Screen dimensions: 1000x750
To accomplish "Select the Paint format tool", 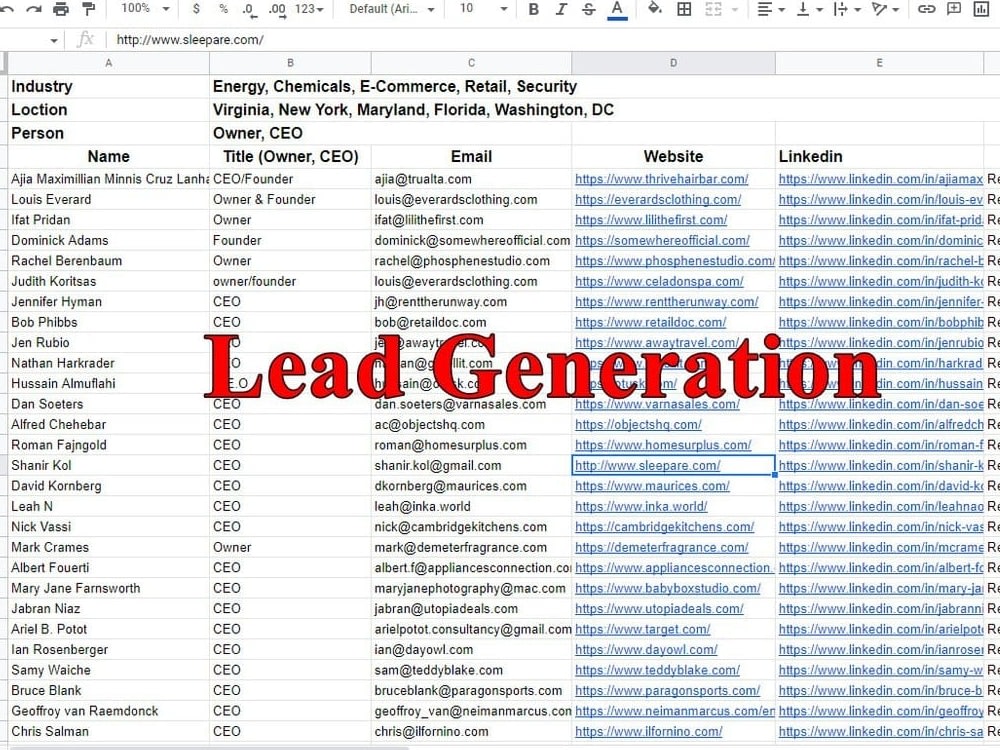I will point(87,10).
